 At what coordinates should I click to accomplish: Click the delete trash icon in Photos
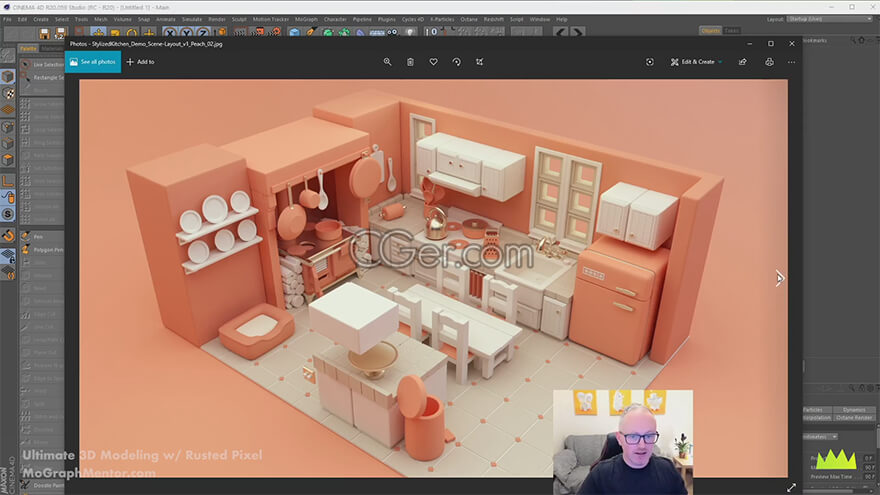410,62
